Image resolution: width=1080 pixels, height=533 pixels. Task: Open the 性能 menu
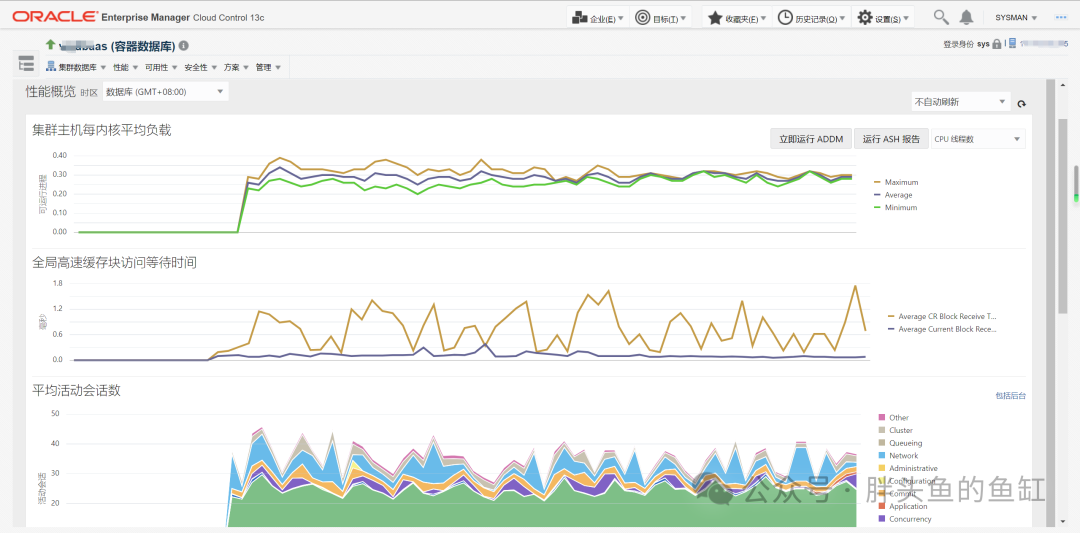coord(125,67)
